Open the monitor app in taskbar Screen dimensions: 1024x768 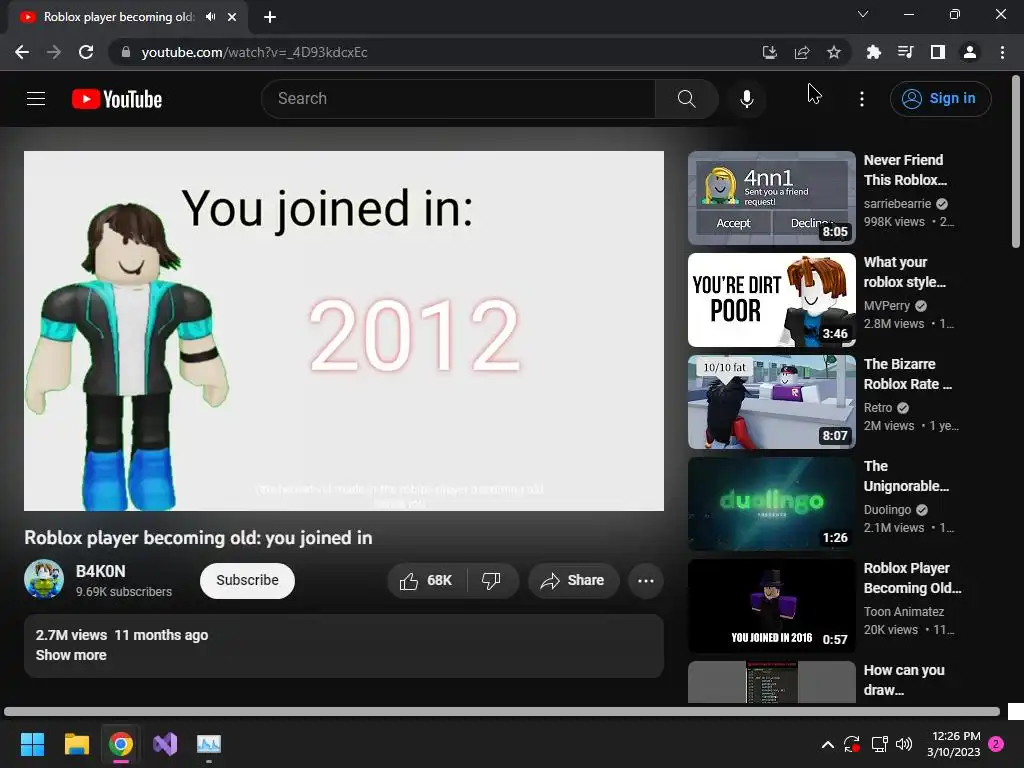click(209, 744)
